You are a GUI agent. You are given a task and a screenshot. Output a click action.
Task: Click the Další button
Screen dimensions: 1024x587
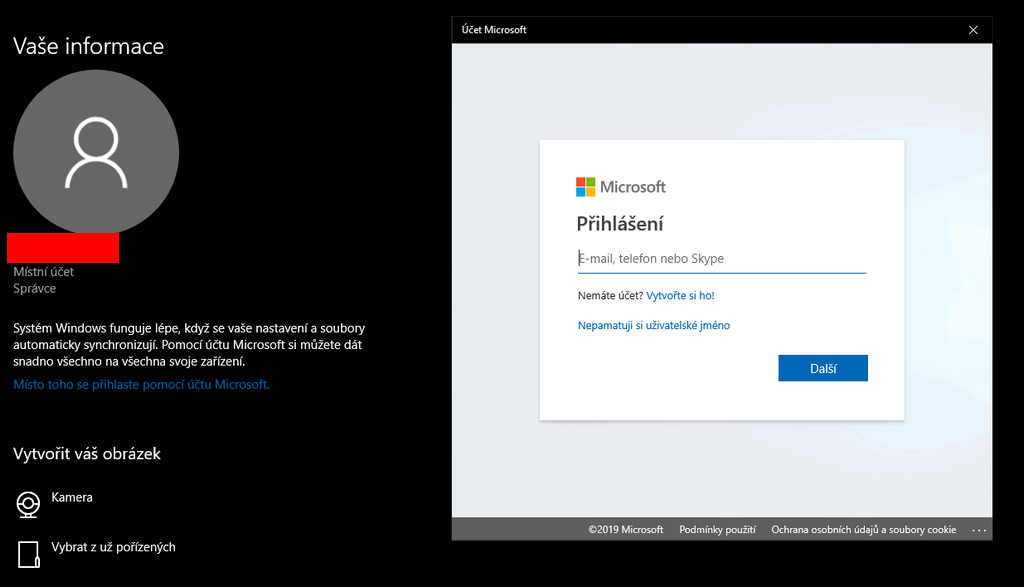point(823,368)
